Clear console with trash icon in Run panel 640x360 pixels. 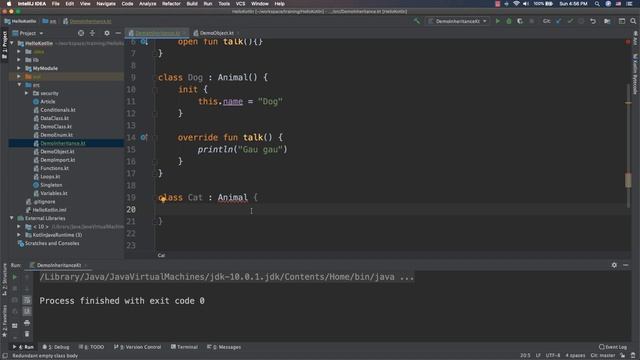tap(27, 334)
